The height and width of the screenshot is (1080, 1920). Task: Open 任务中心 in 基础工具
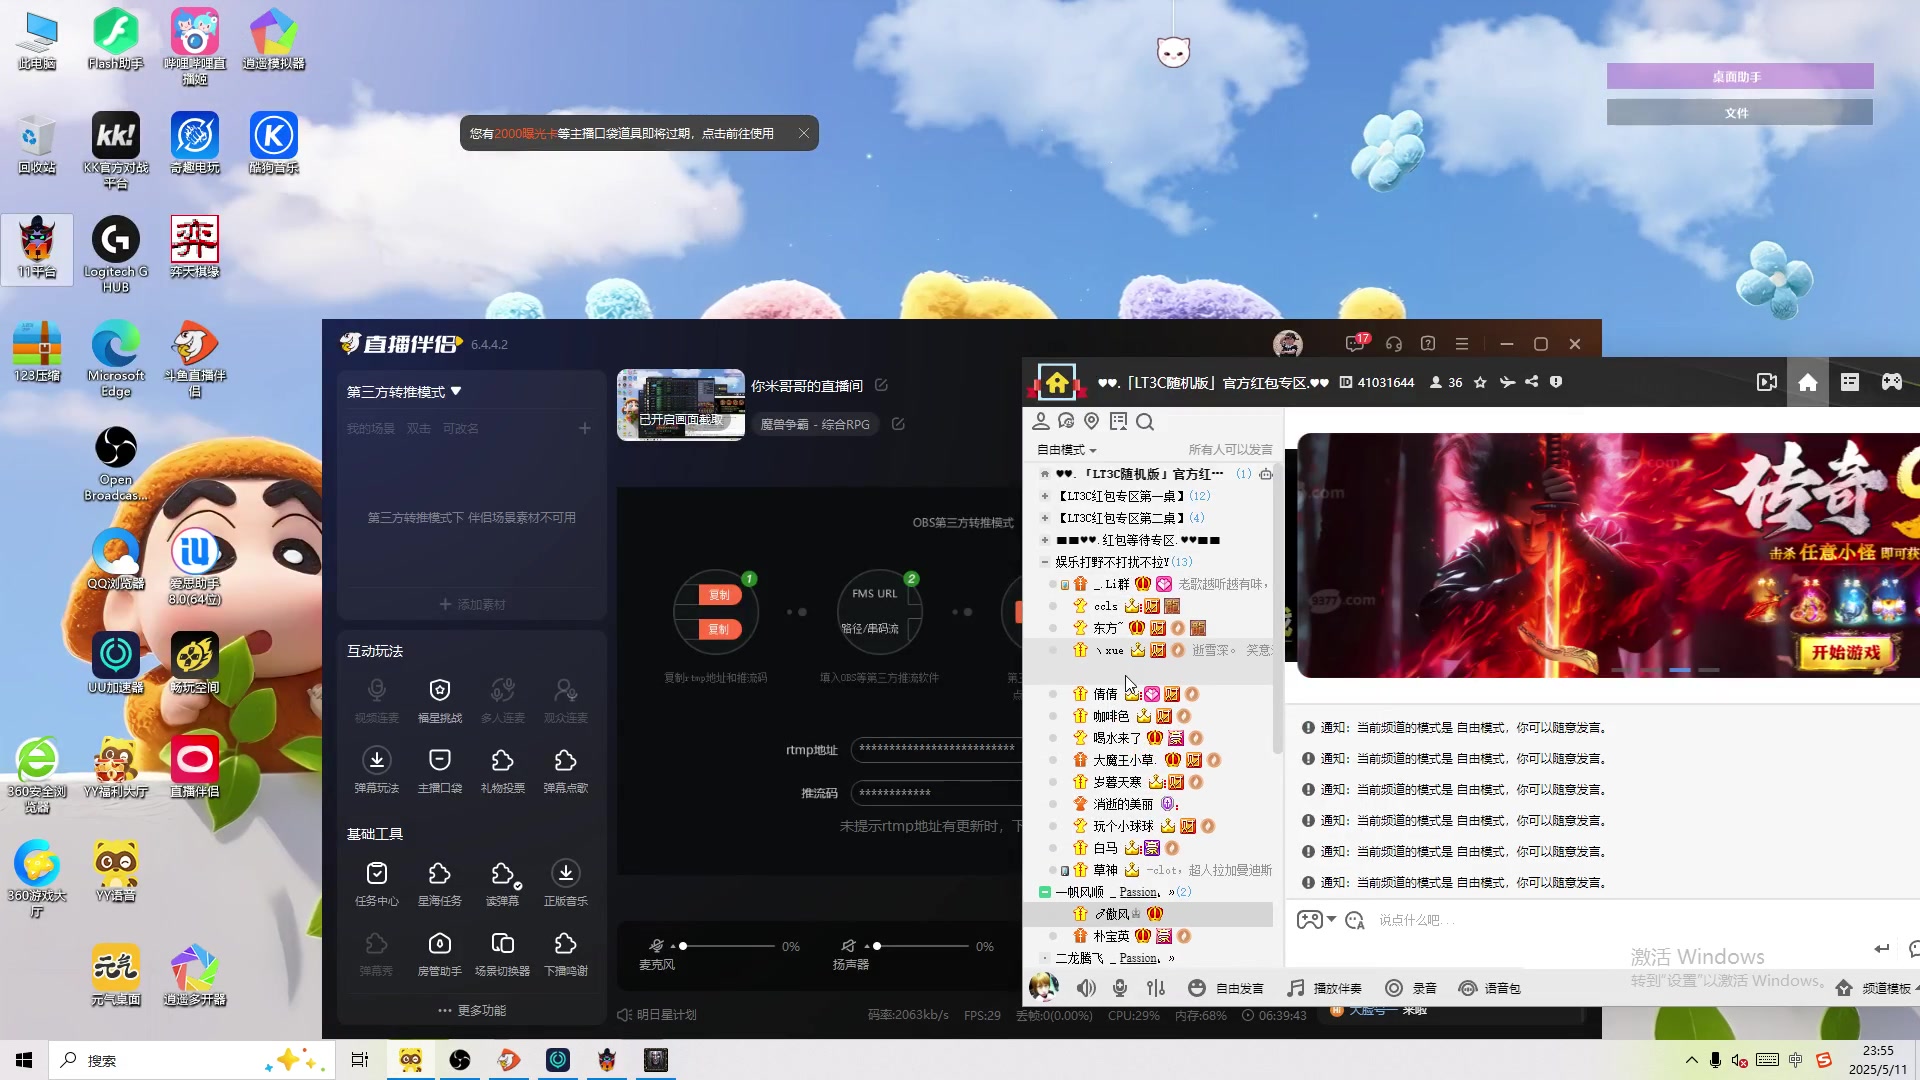point(376,883)
